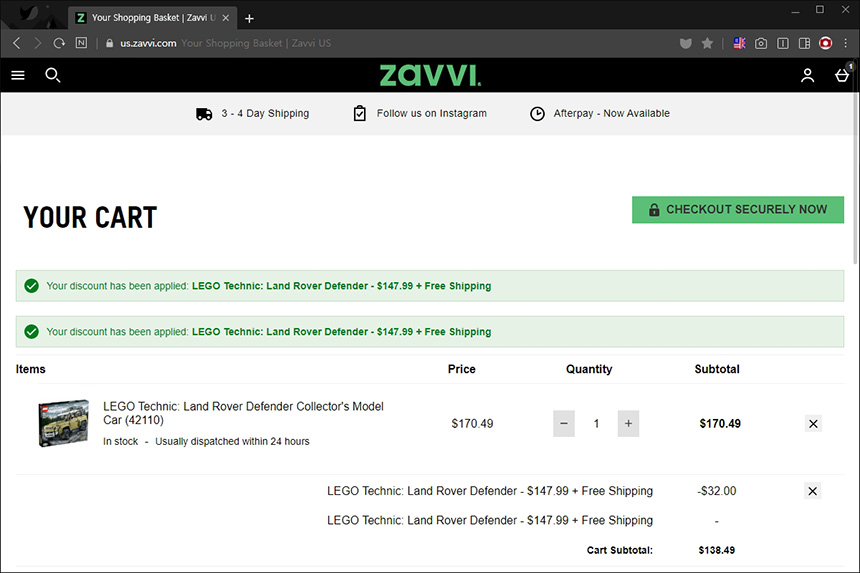Open browser three-dot menu

[846, 43]
